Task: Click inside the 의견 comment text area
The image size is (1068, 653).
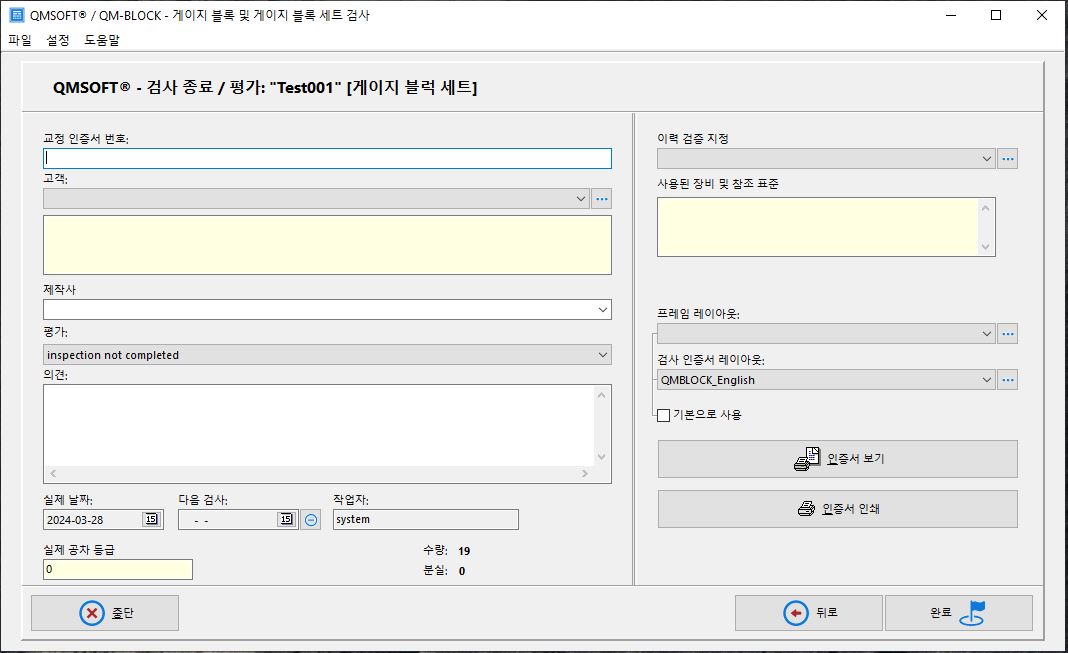Action: pyautogui.click(x=318, y=426)
